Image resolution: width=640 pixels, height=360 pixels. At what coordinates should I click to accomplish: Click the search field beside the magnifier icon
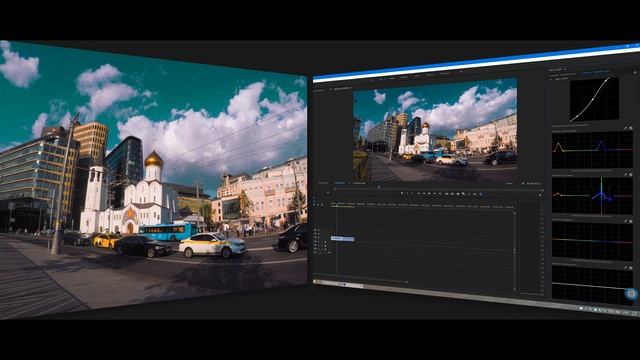[x=533, y=184]
